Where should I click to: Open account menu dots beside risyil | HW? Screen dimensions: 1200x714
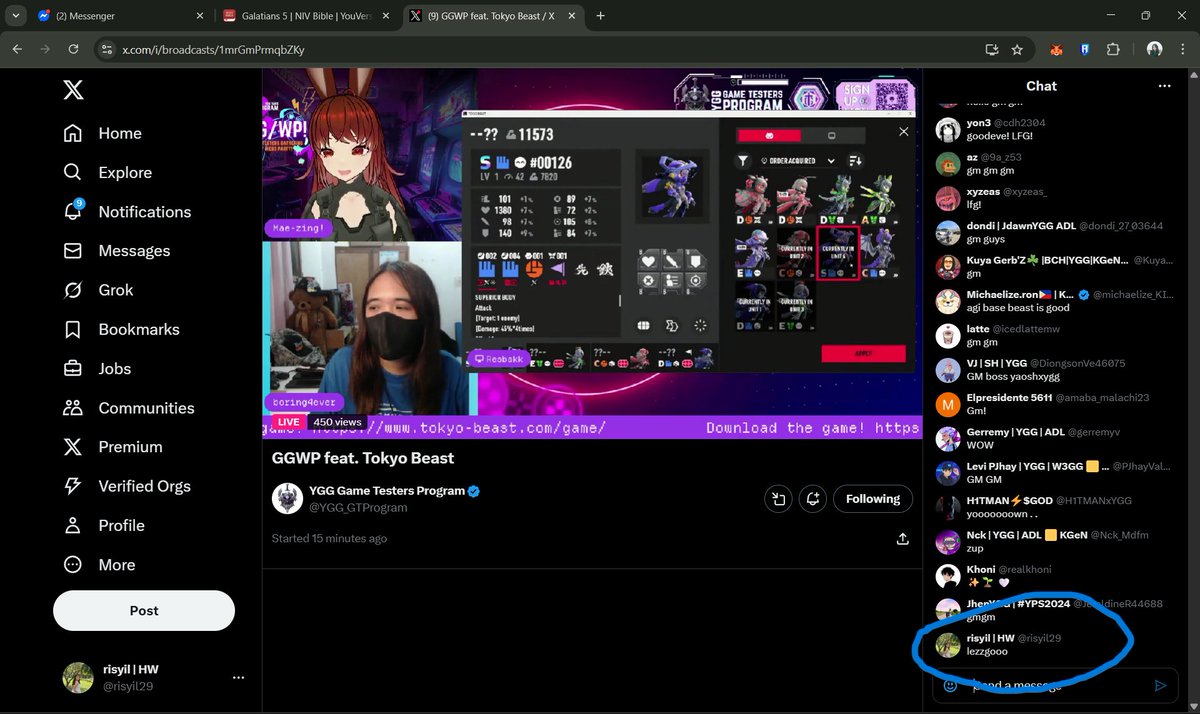[x=238, y=677]
